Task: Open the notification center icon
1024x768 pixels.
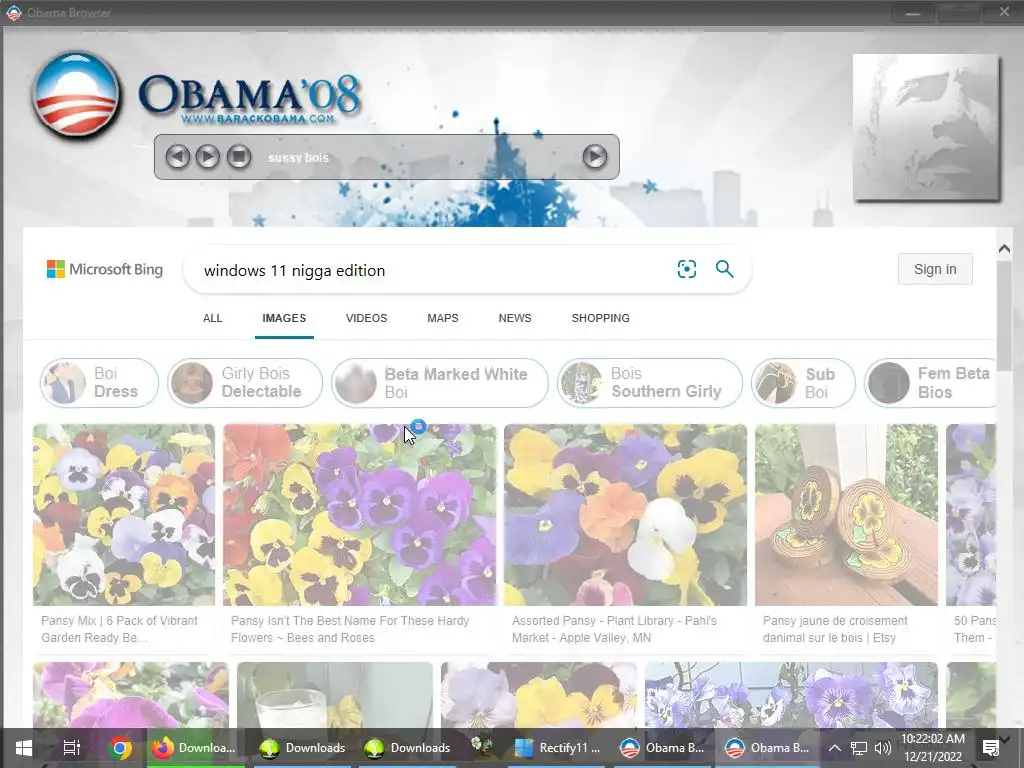Action: [991, 748]
